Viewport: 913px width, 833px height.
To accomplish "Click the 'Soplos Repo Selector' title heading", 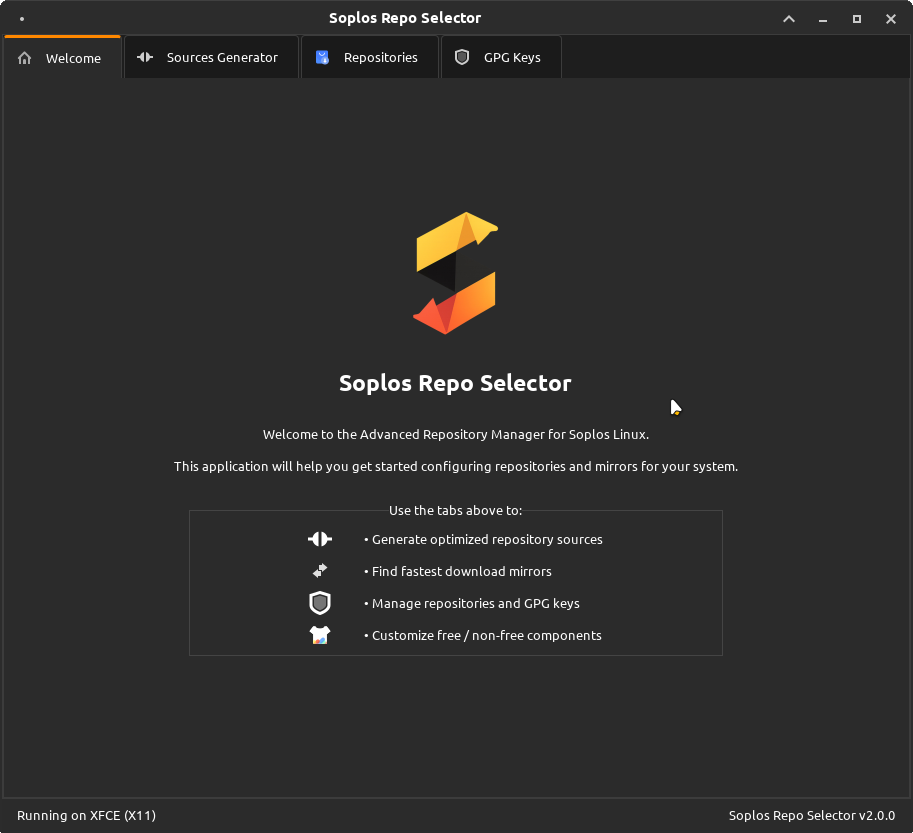I will (x=455, y=383).
